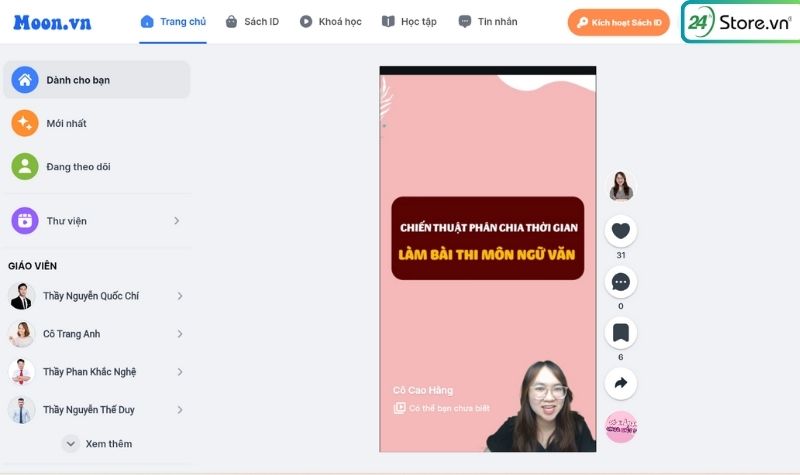
Task: Switch to the Học tập tab
Action: pyautogui.click(x=409, y=22)
